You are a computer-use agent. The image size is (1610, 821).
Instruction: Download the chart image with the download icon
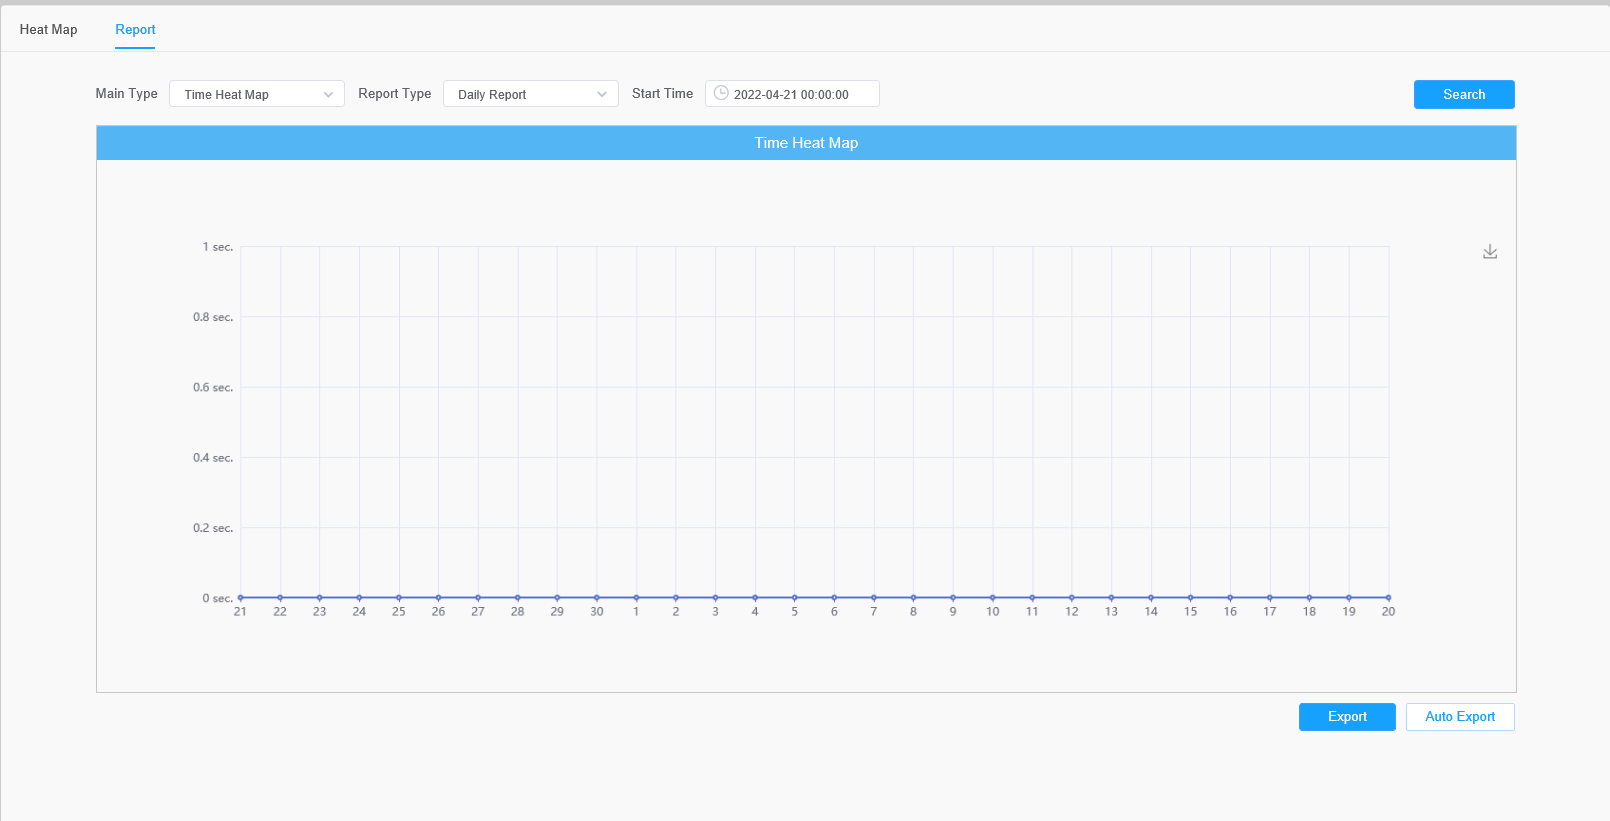coord(1490,252)
